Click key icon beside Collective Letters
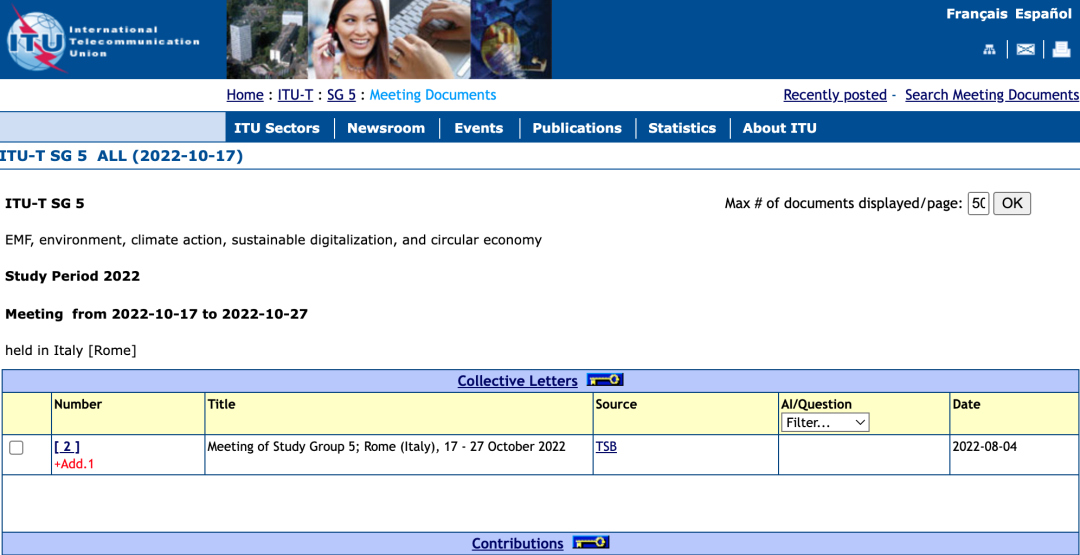The height and width of the screenshot is (555, 1080). tap(605, 380)
